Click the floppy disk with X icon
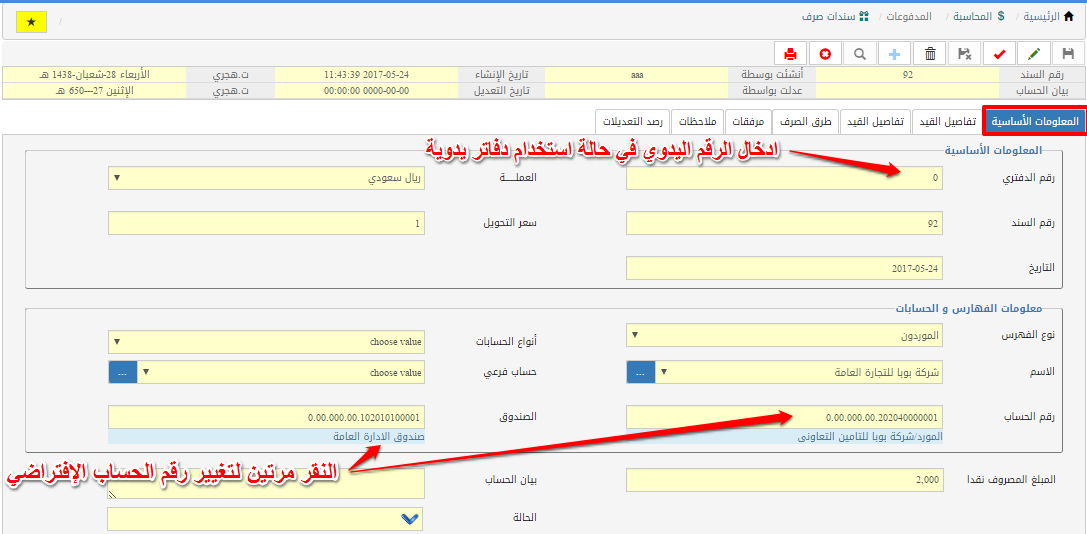The image size is (1087, 534). 964,54
